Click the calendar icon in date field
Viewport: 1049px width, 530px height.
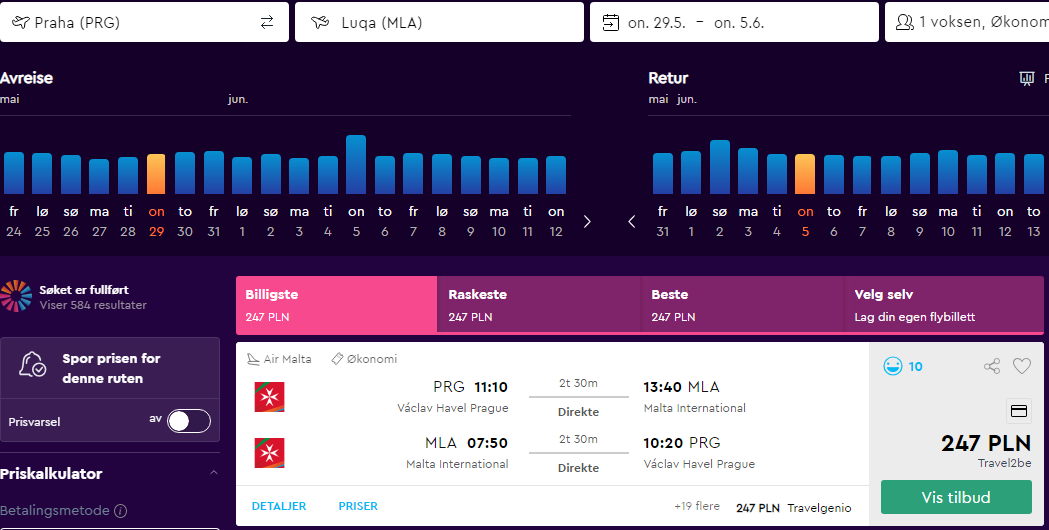click(x=611, y=22)
